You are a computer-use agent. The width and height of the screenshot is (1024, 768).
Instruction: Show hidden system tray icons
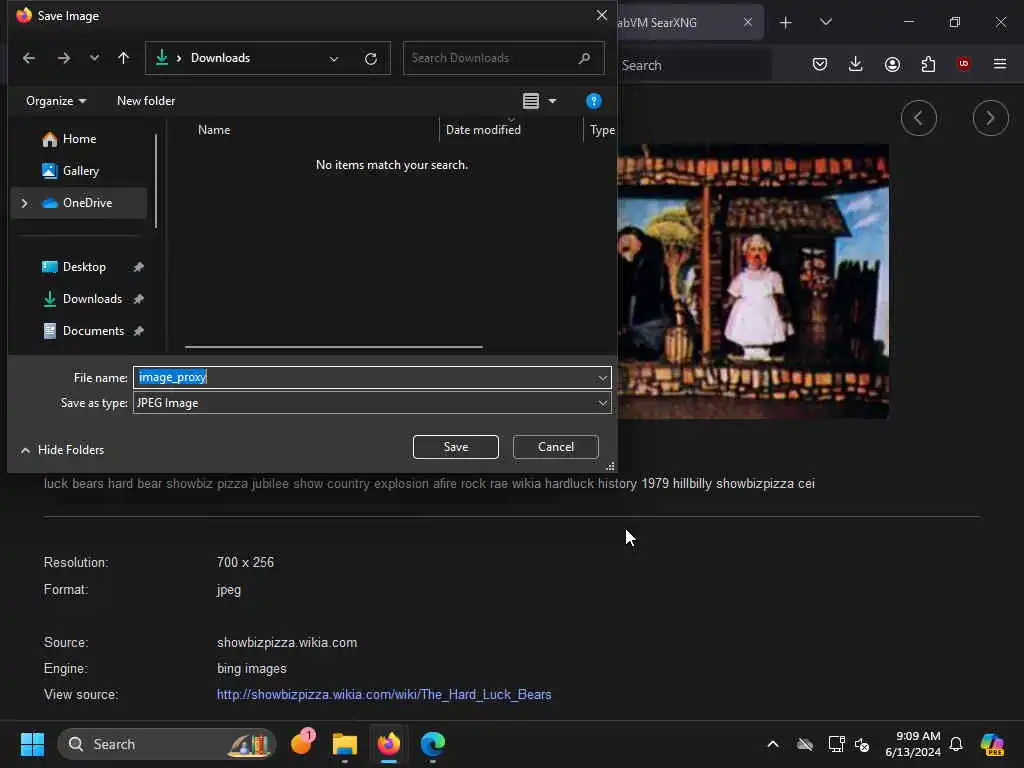coord(773,744)
